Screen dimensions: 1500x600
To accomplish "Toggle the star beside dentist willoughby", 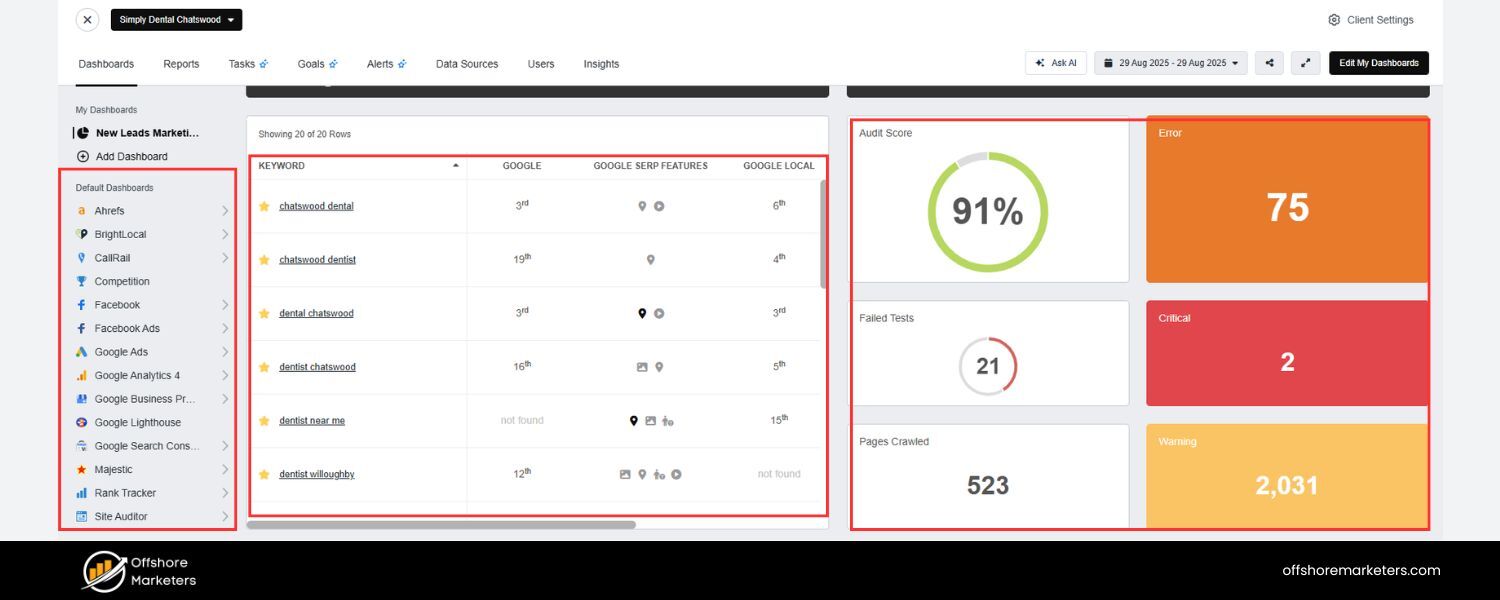I will [x=265, y=473].
